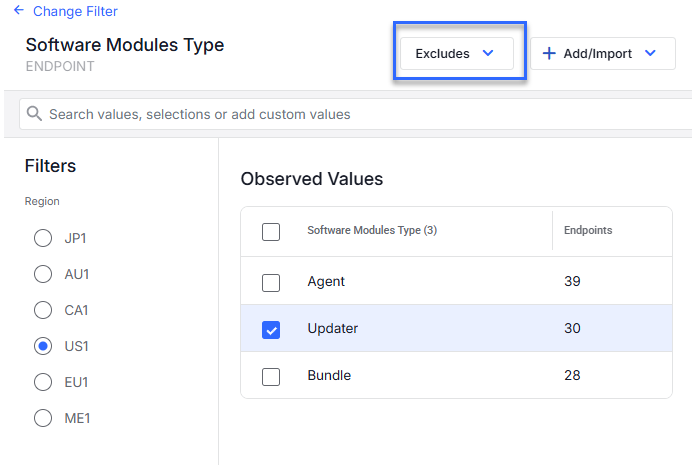Select the CA1 region radio button
This screenshot has height=469, width=696.
[x=43, y=310]
